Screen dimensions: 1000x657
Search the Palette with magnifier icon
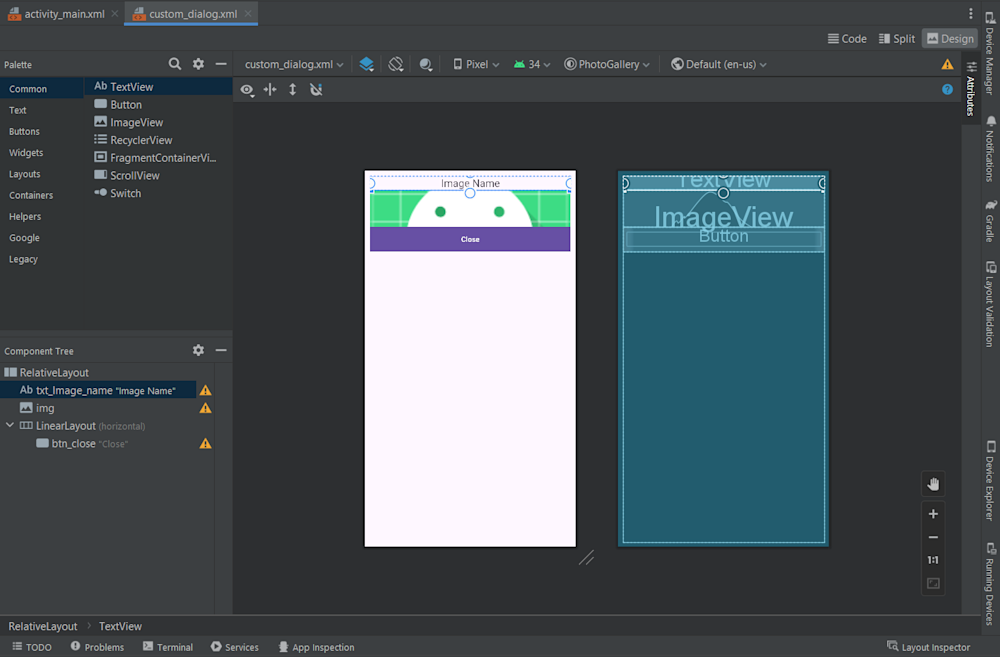(x=175, y=64)
